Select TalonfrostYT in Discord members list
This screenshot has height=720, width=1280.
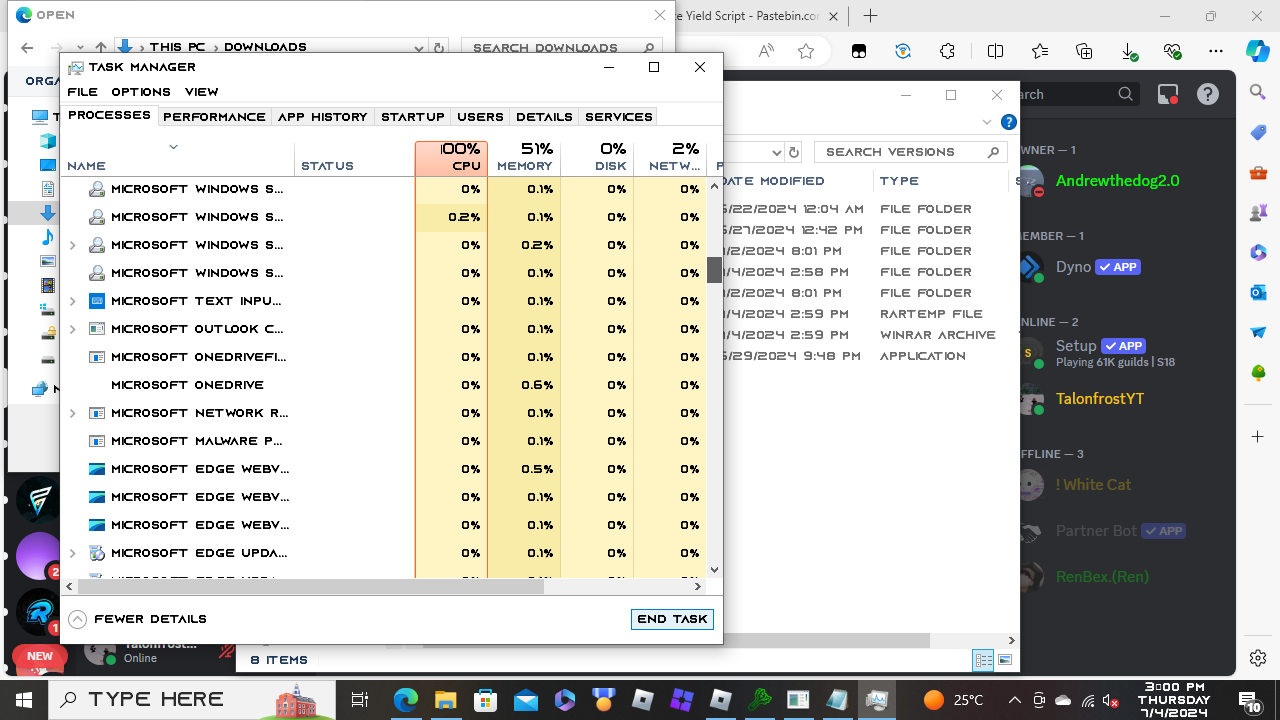coord(1100,399)
